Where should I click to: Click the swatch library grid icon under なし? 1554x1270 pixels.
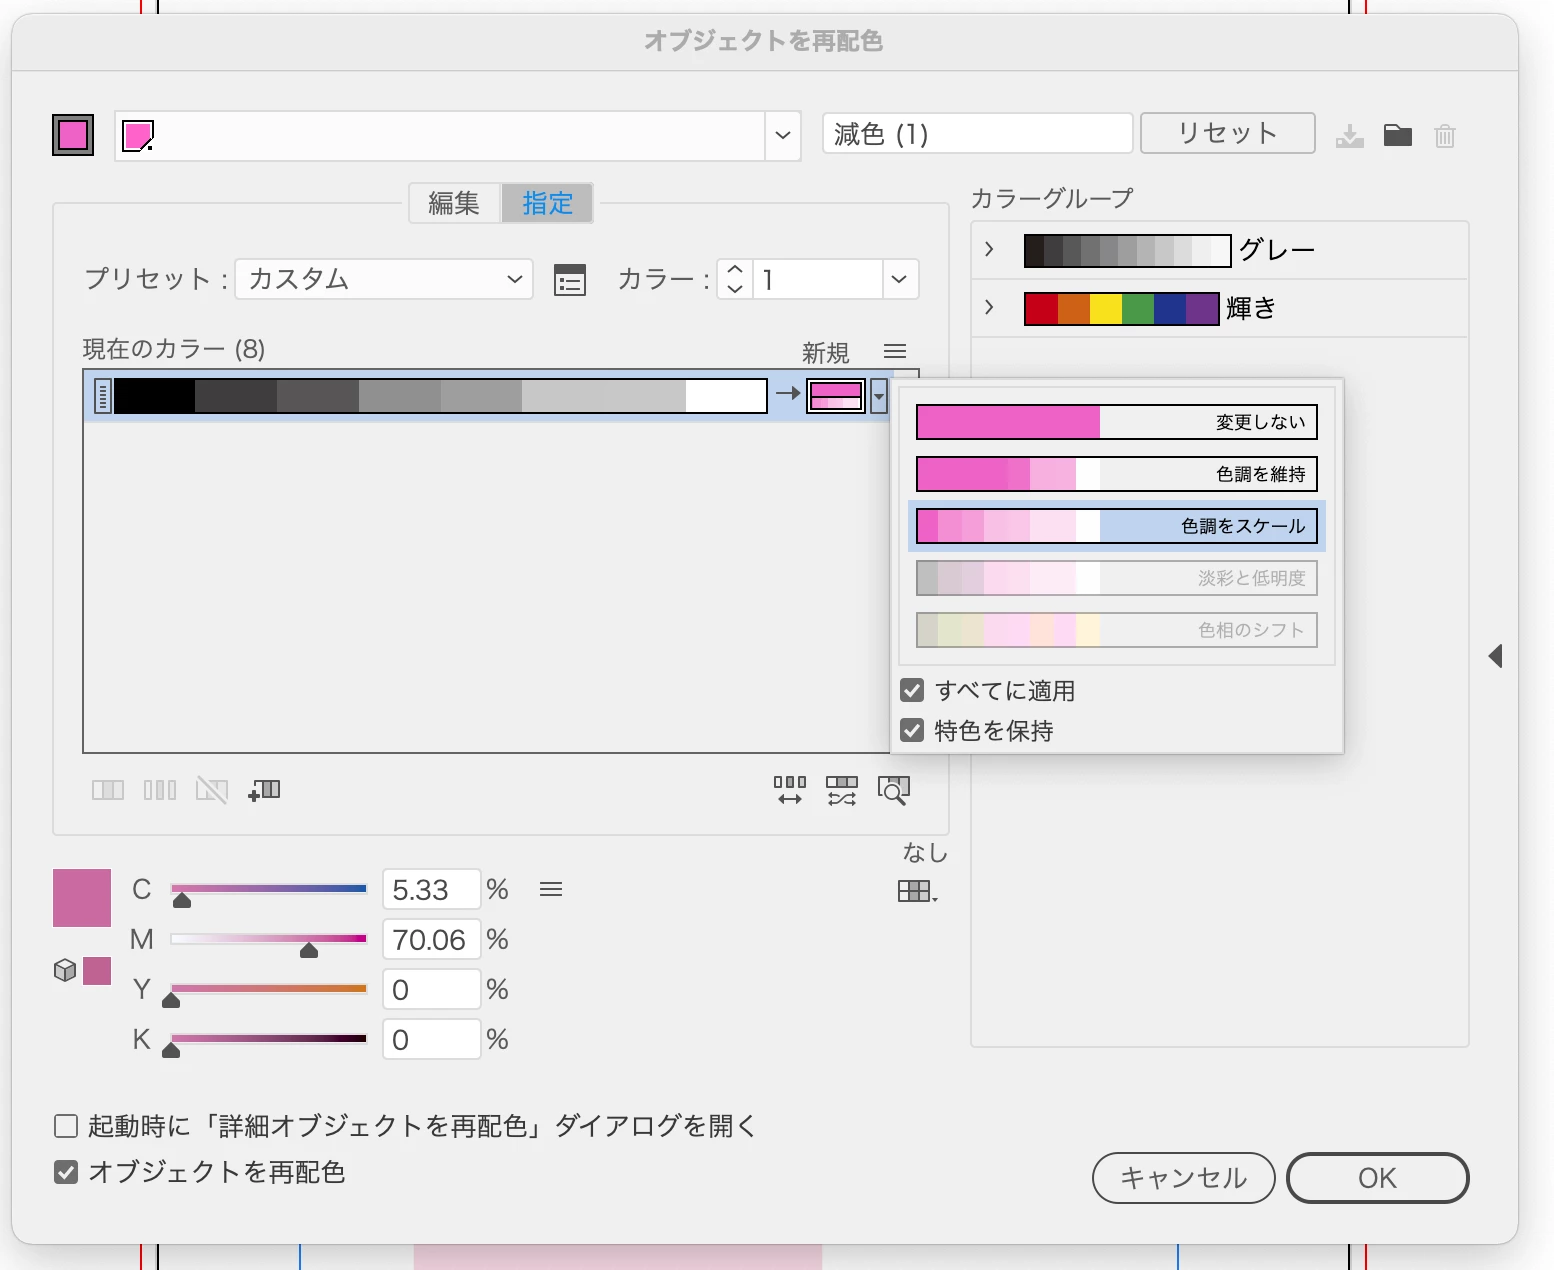918,891
